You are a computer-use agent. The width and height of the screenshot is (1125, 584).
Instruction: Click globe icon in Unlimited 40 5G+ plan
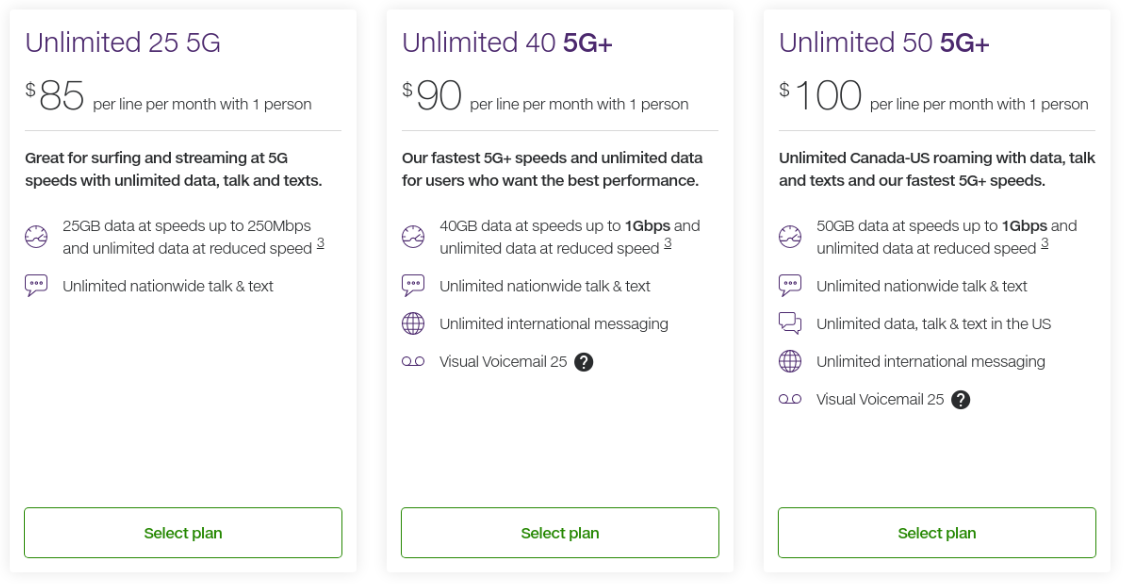(x=413, y=324)
